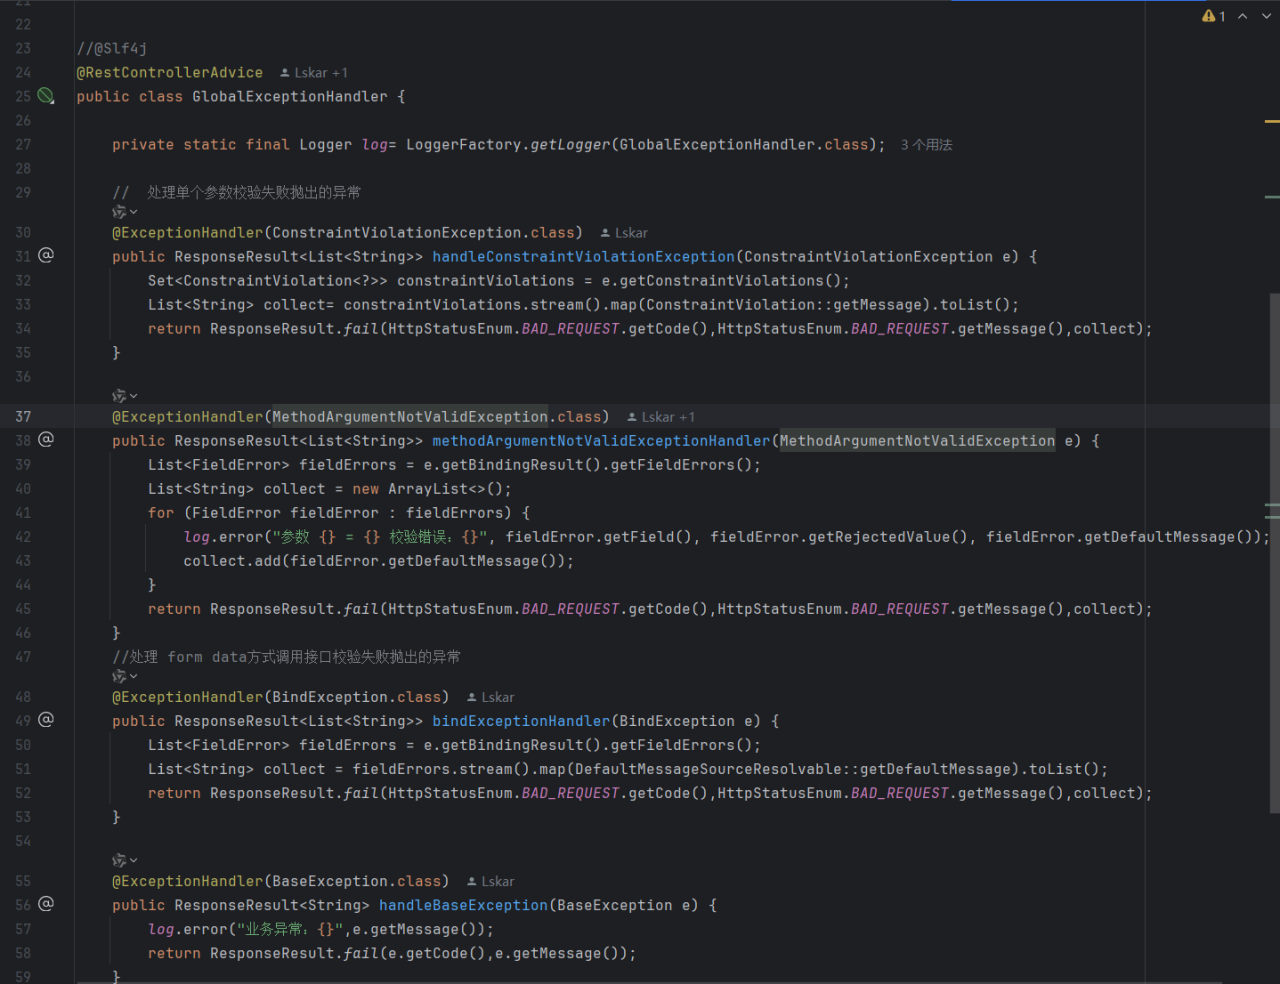Click class name 'GlobalExceptionHandler' on line 25
Screen dimensions: 1280x984
pos(290,96)
